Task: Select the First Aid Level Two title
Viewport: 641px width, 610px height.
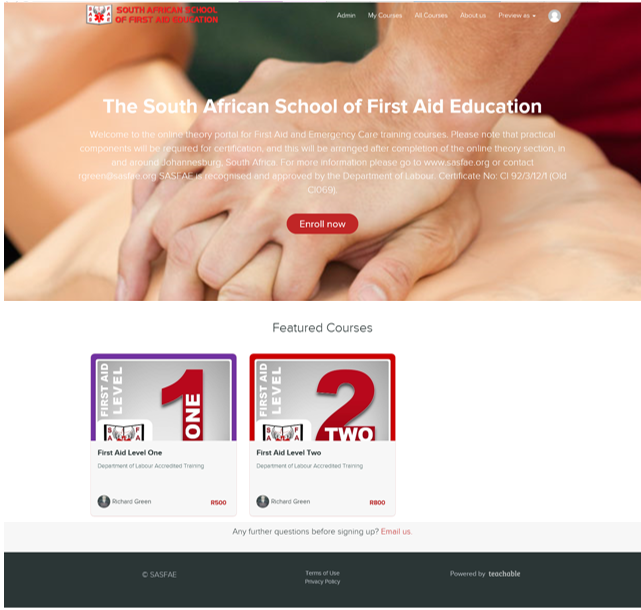Action: pos(289,453)
